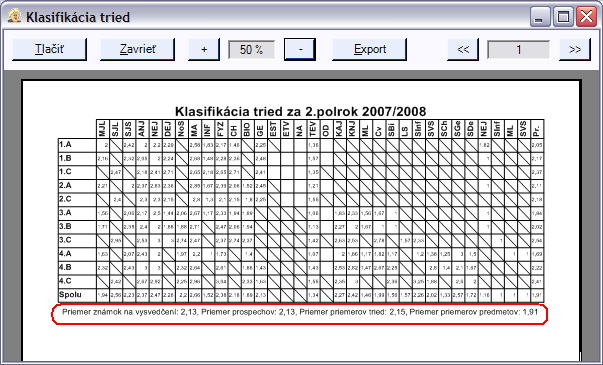Screen dimensions: 603x365
Task: Click the GE column header
Action: point(261,129)
